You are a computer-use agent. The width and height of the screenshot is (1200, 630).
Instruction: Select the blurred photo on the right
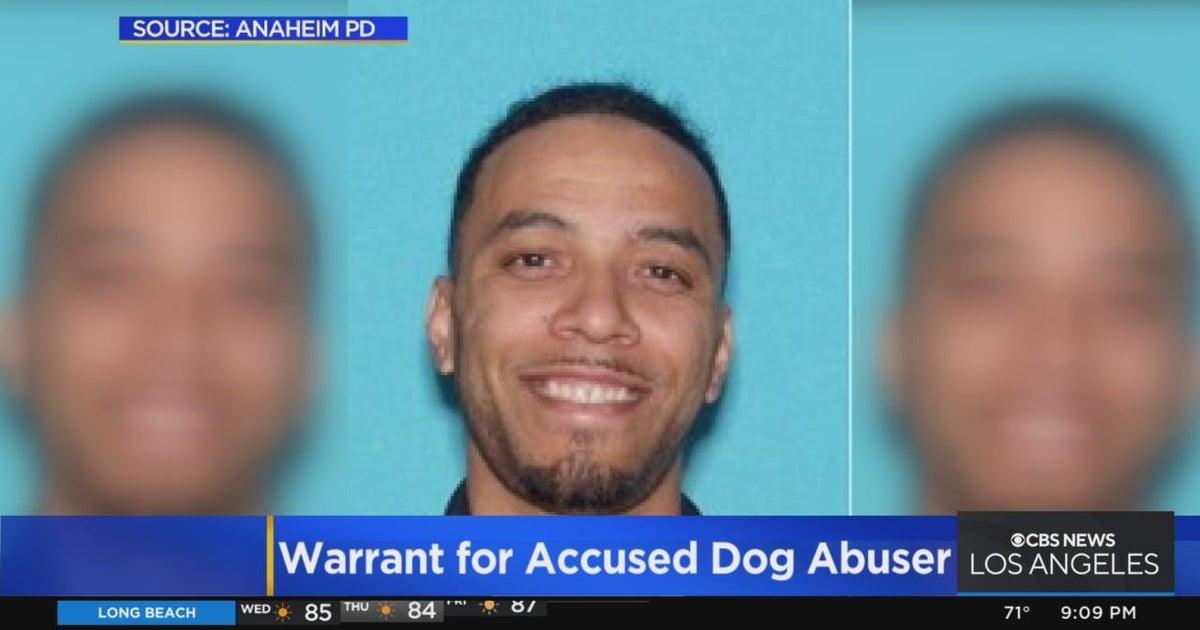tap(1026, 258)
